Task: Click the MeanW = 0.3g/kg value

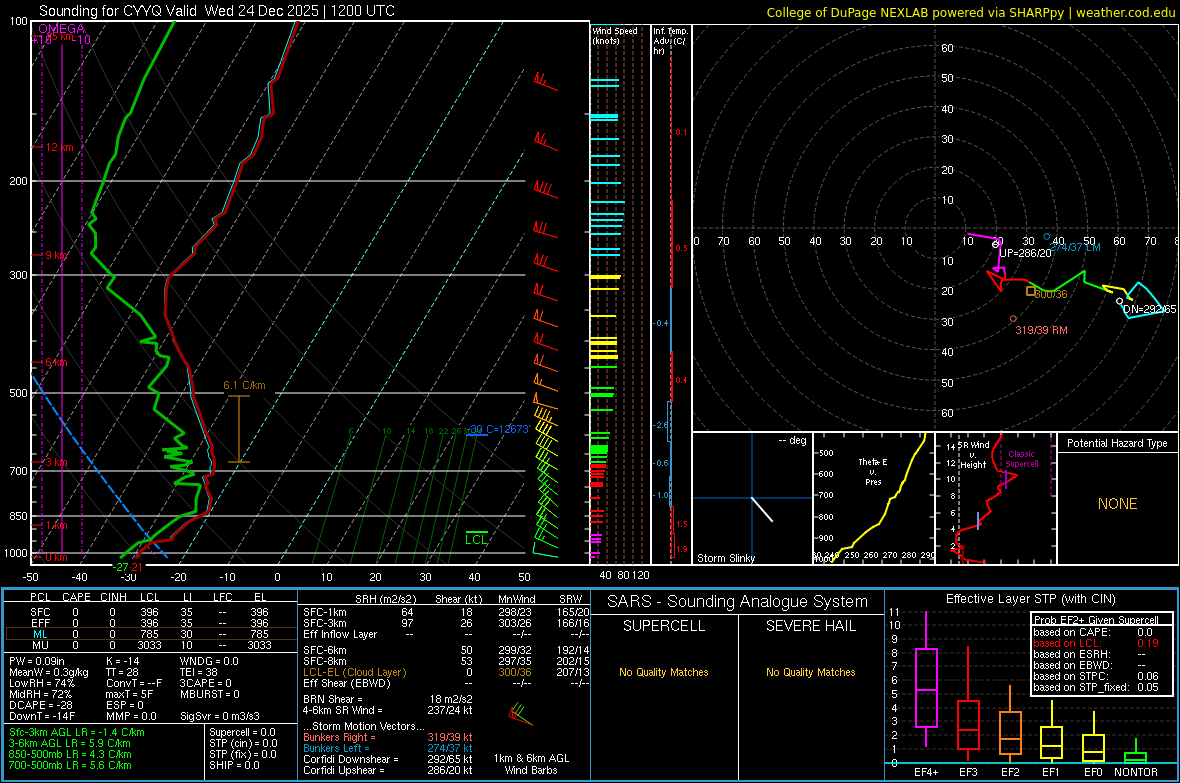Action: 49,672
